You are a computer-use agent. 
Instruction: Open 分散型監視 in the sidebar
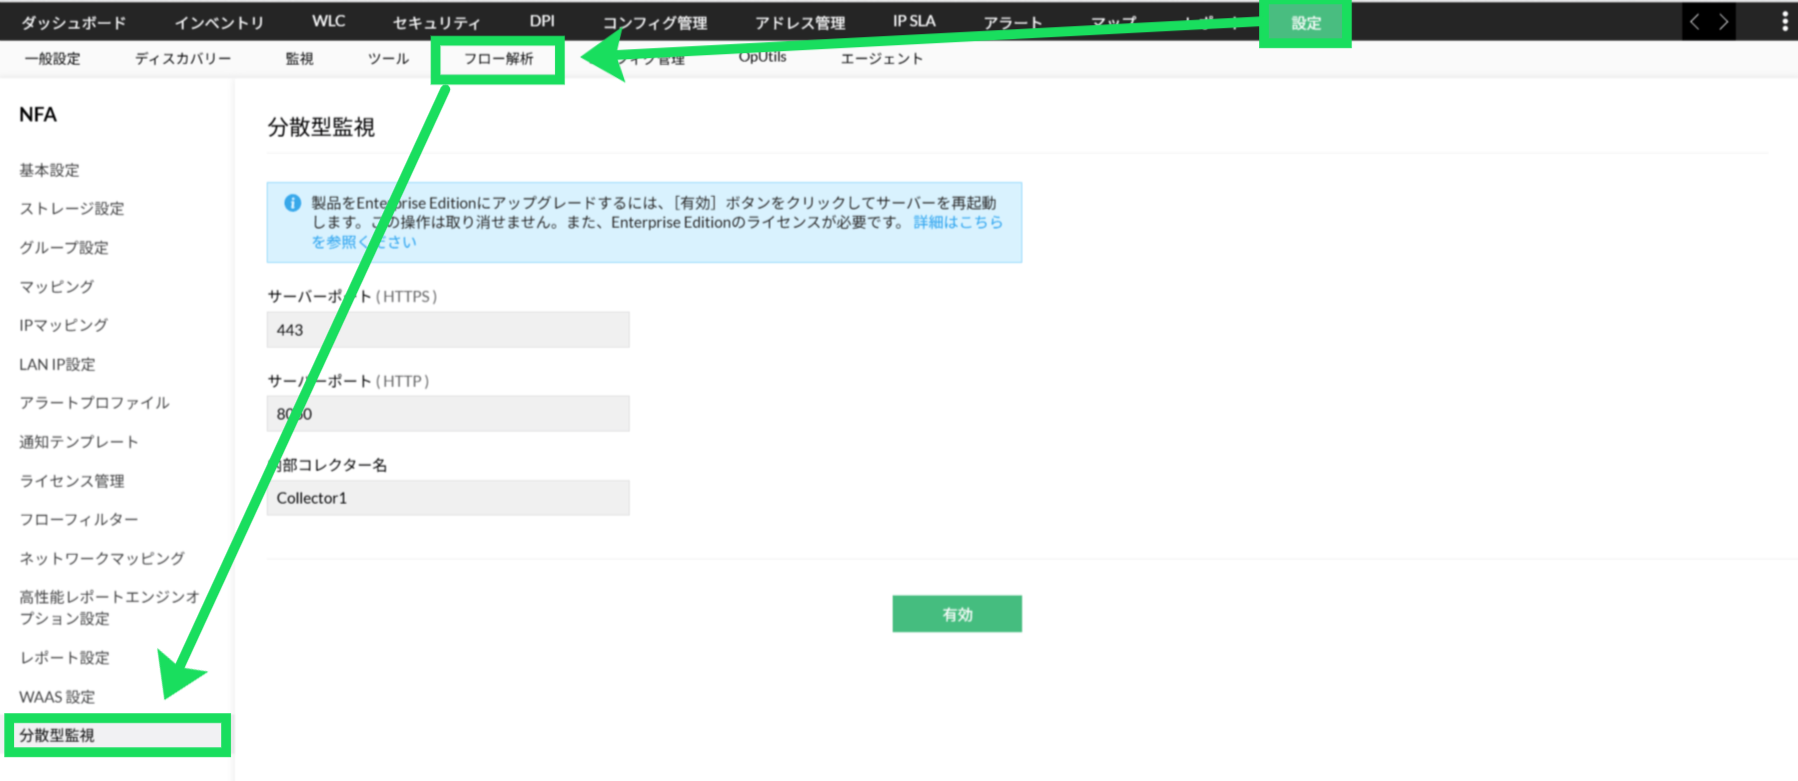click(57, 736)
